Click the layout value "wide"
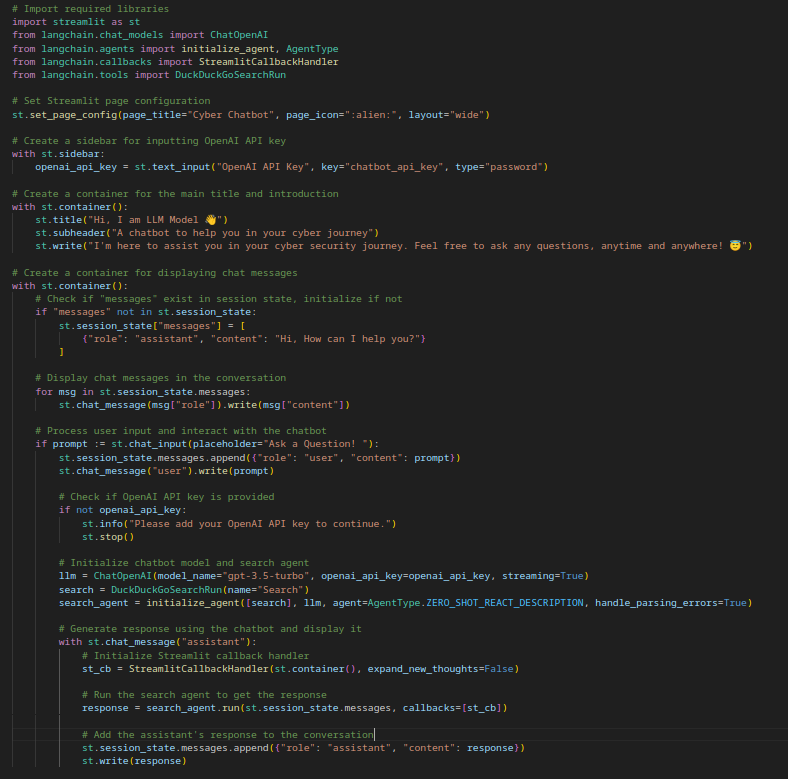788x779 pixels. point(467,115)
